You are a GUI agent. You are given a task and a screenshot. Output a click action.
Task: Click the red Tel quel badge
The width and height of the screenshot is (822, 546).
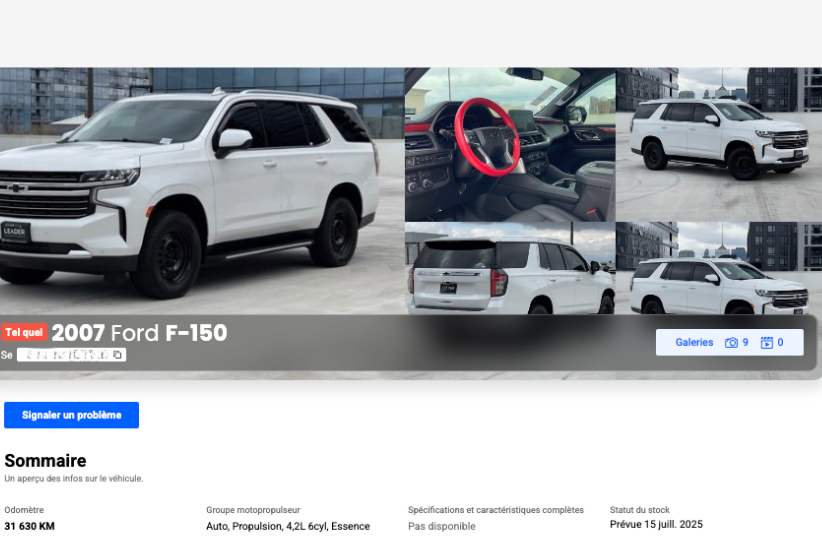tap(24, 332)
